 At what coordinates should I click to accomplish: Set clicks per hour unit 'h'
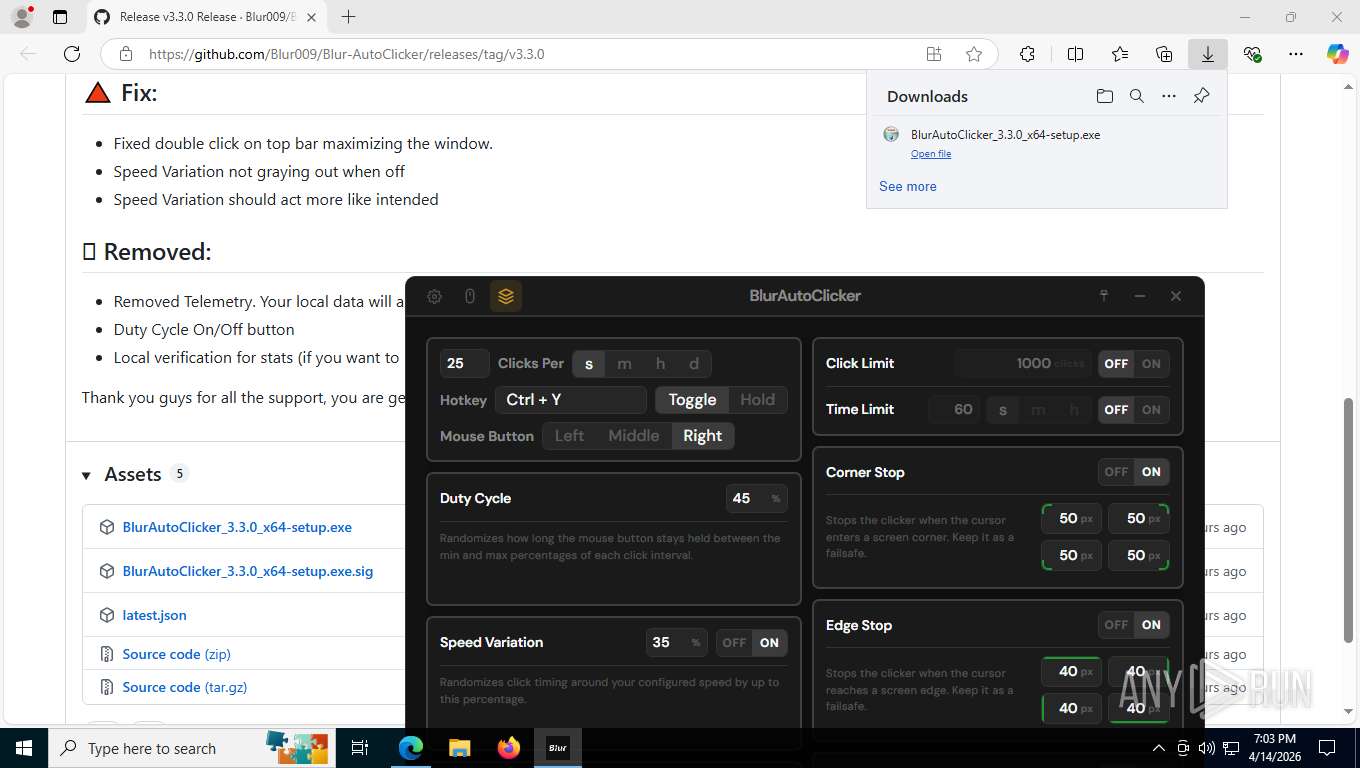(x=660, y=364)
